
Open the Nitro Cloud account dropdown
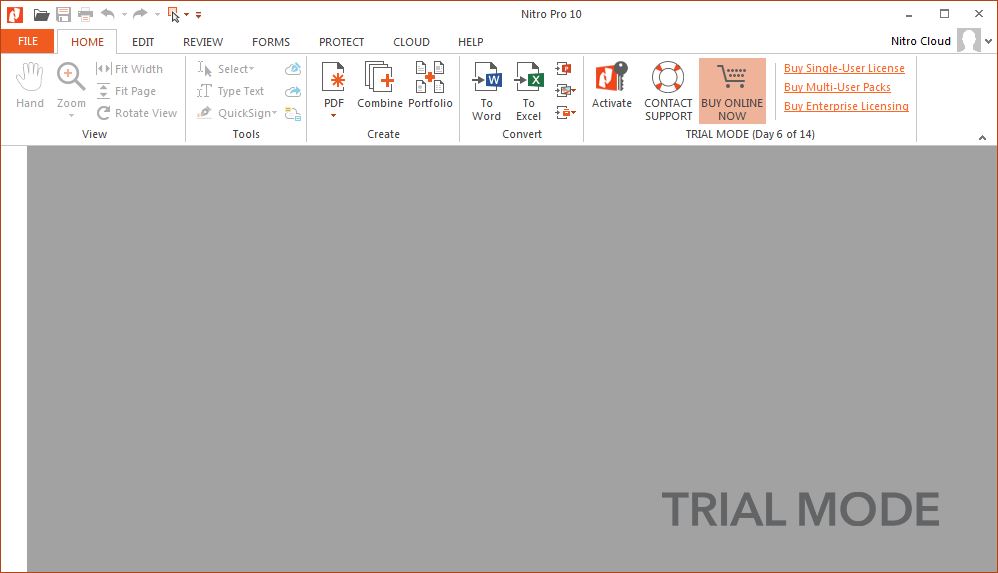point(988,41)
